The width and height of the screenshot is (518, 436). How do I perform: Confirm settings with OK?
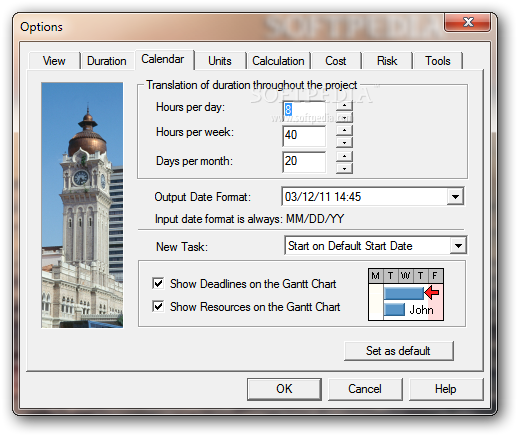(284, 389)
